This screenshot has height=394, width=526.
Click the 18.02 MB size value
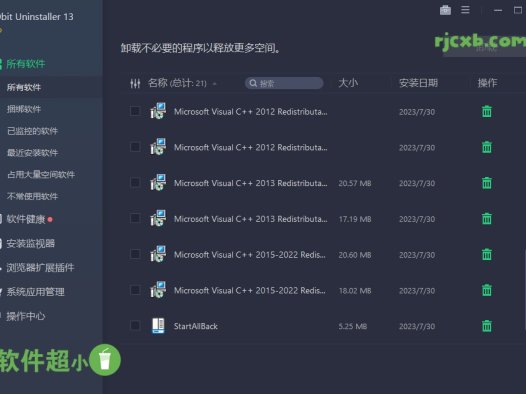[355, 291]
